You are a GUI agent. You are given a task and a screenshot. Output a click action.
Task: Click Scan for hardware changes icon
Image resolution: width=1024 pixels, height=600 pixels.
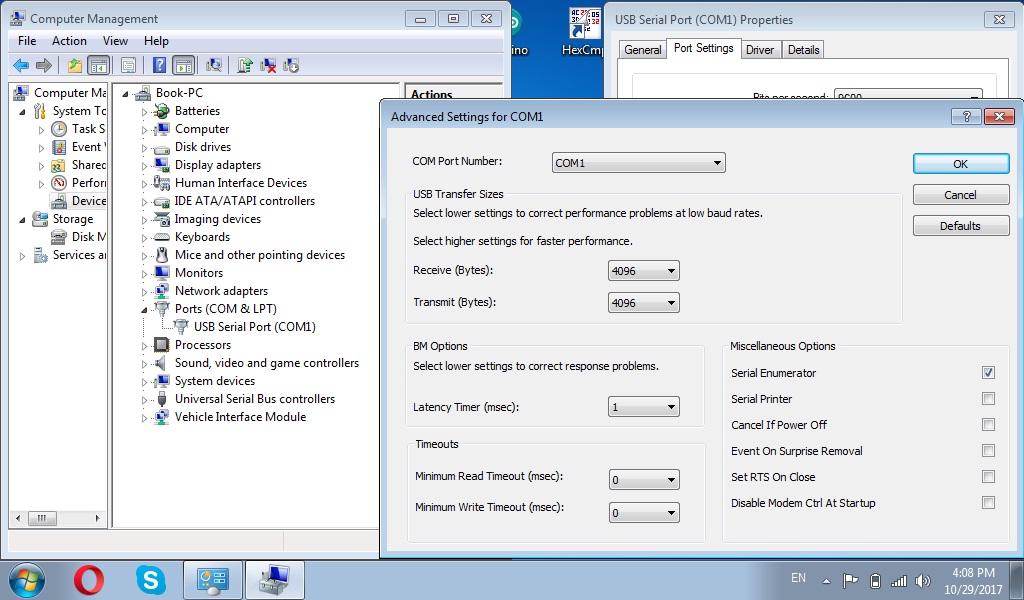coord(214,65)
